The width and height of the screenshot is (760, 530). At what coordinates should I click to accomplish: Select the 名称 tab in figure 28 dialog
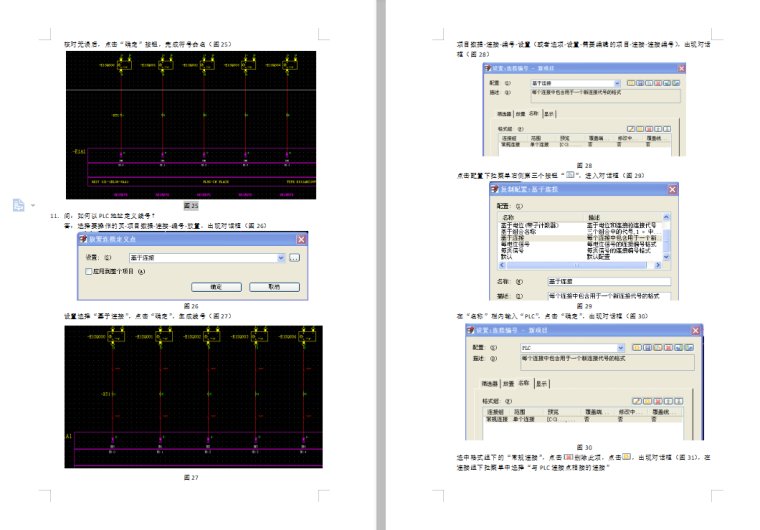tap(534, 114)
